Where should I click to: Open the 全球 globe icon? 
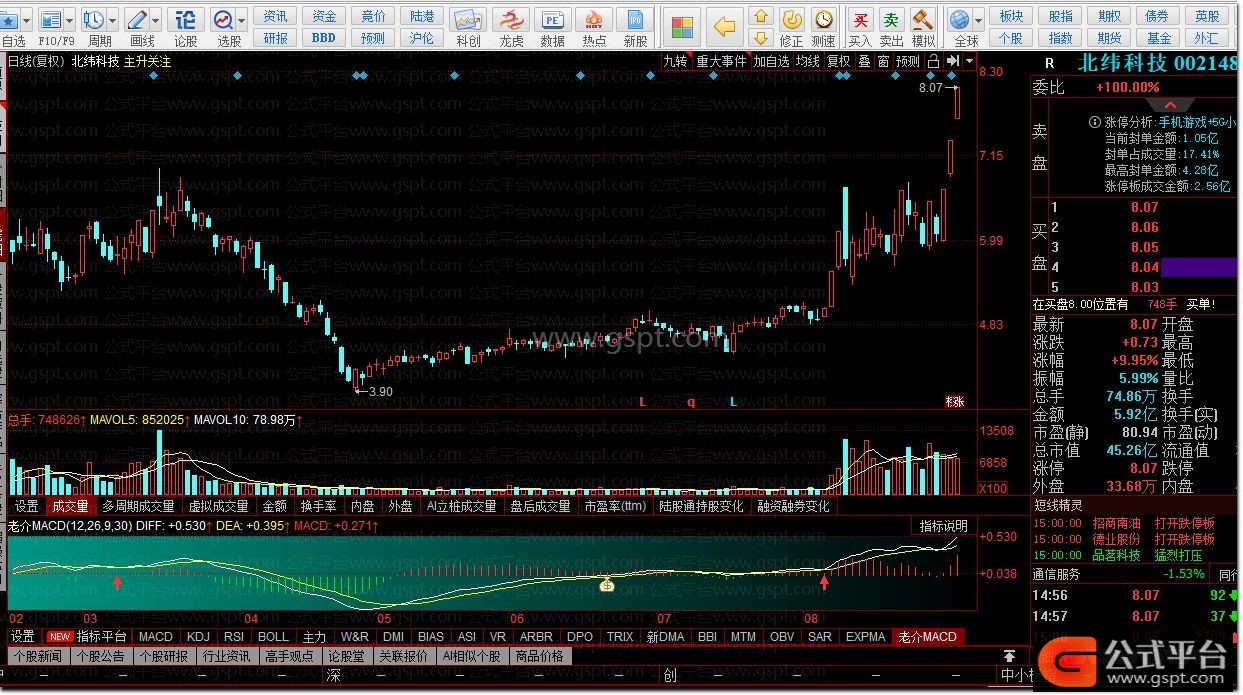coord(959,19)
